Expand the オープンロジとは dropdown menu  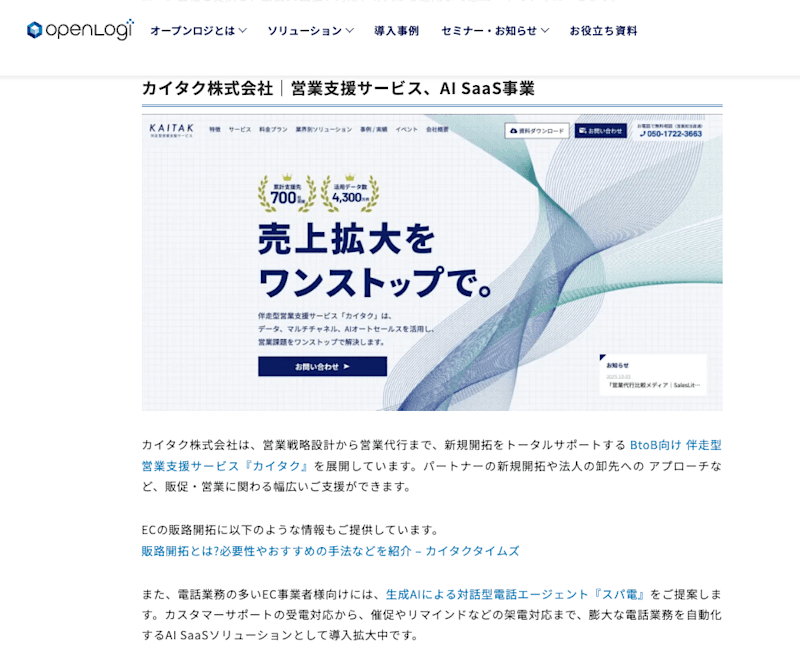[x=198, y=31]
